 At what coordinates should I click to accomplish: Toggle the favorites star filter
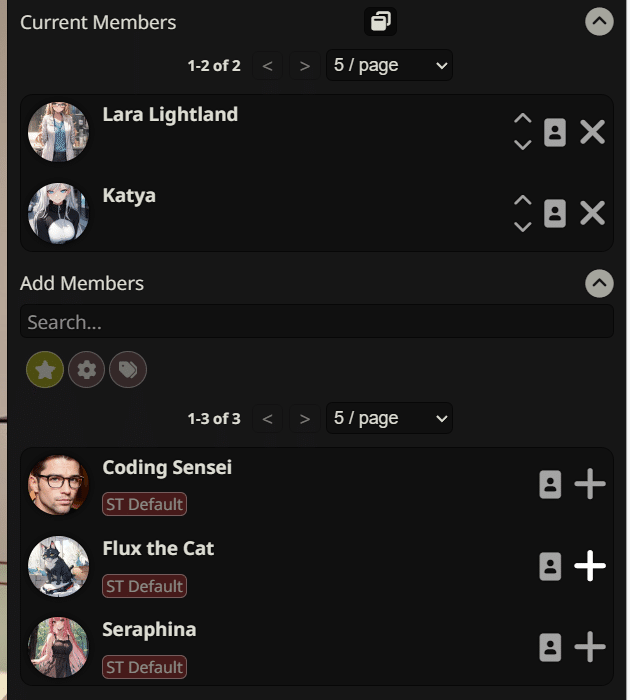coord(45,370)
